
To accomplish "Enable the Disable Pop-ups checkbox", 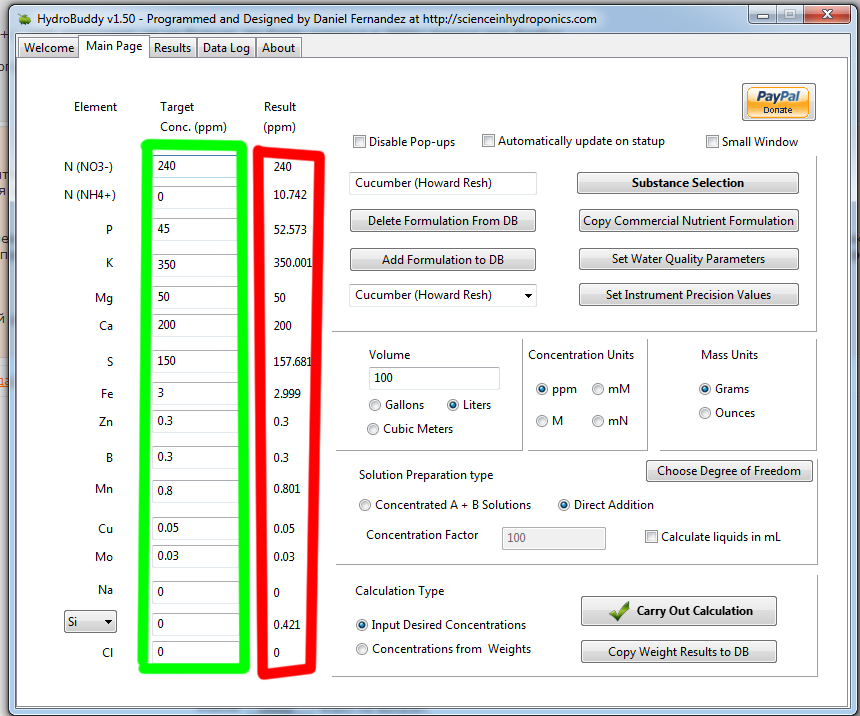I will [359, 142].
